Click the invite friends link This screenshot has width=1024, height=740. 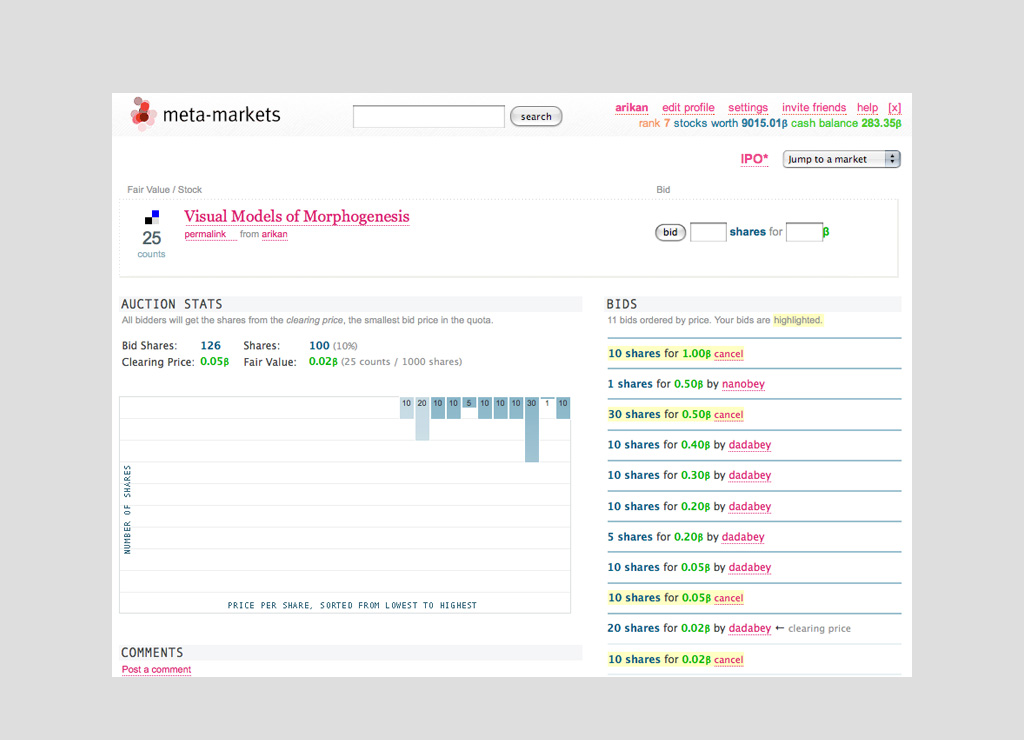pyautogui.click(x=814, y=108)
